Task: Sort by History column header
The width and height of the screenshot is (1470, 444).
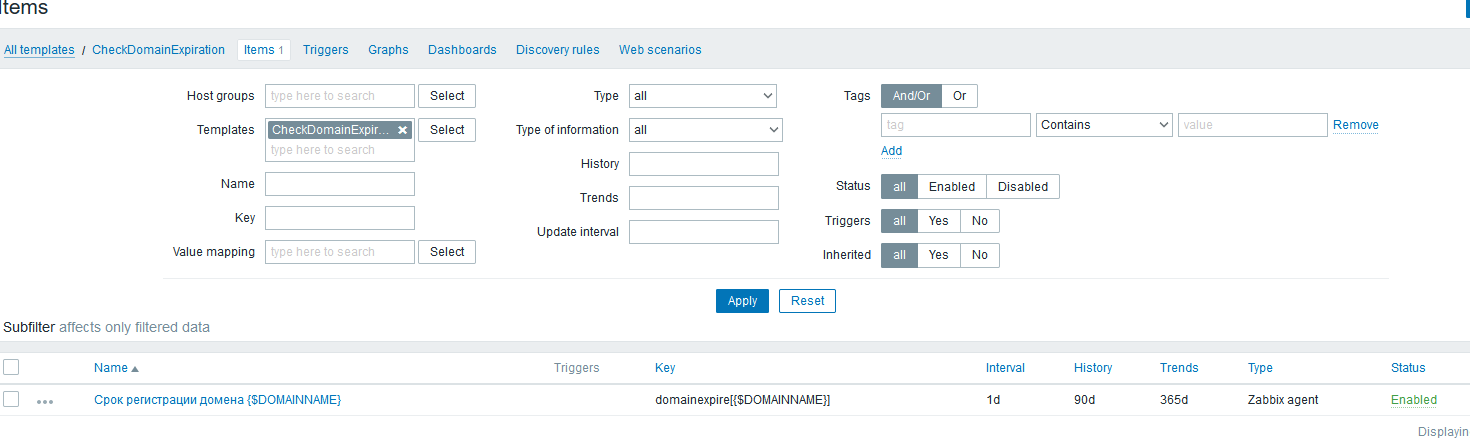Action: pos(1093,368)
